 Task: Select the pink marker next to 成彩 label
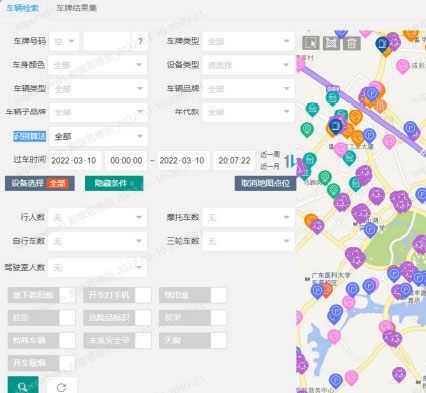(x=403, y=66)
